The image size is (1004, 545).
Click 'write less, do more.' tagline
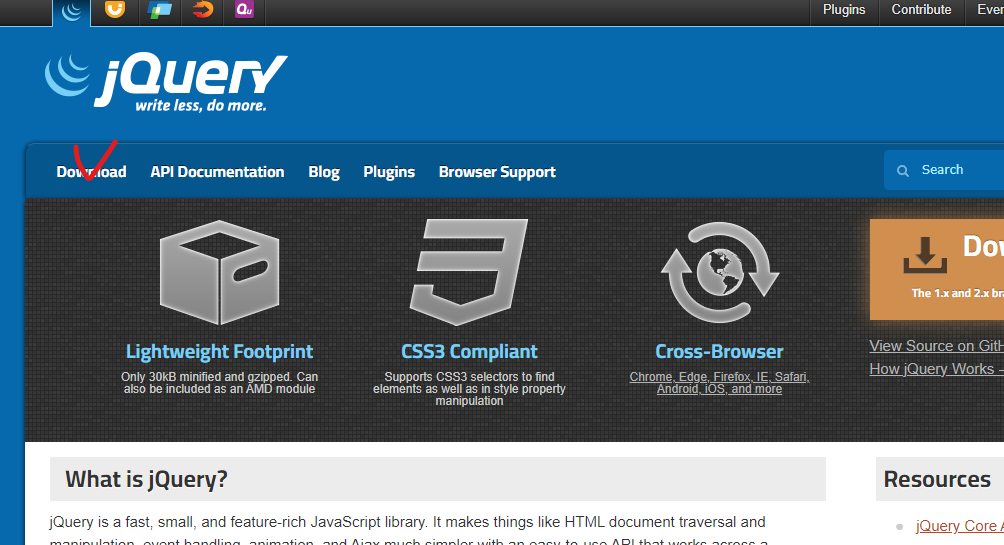tap(201, 106)
